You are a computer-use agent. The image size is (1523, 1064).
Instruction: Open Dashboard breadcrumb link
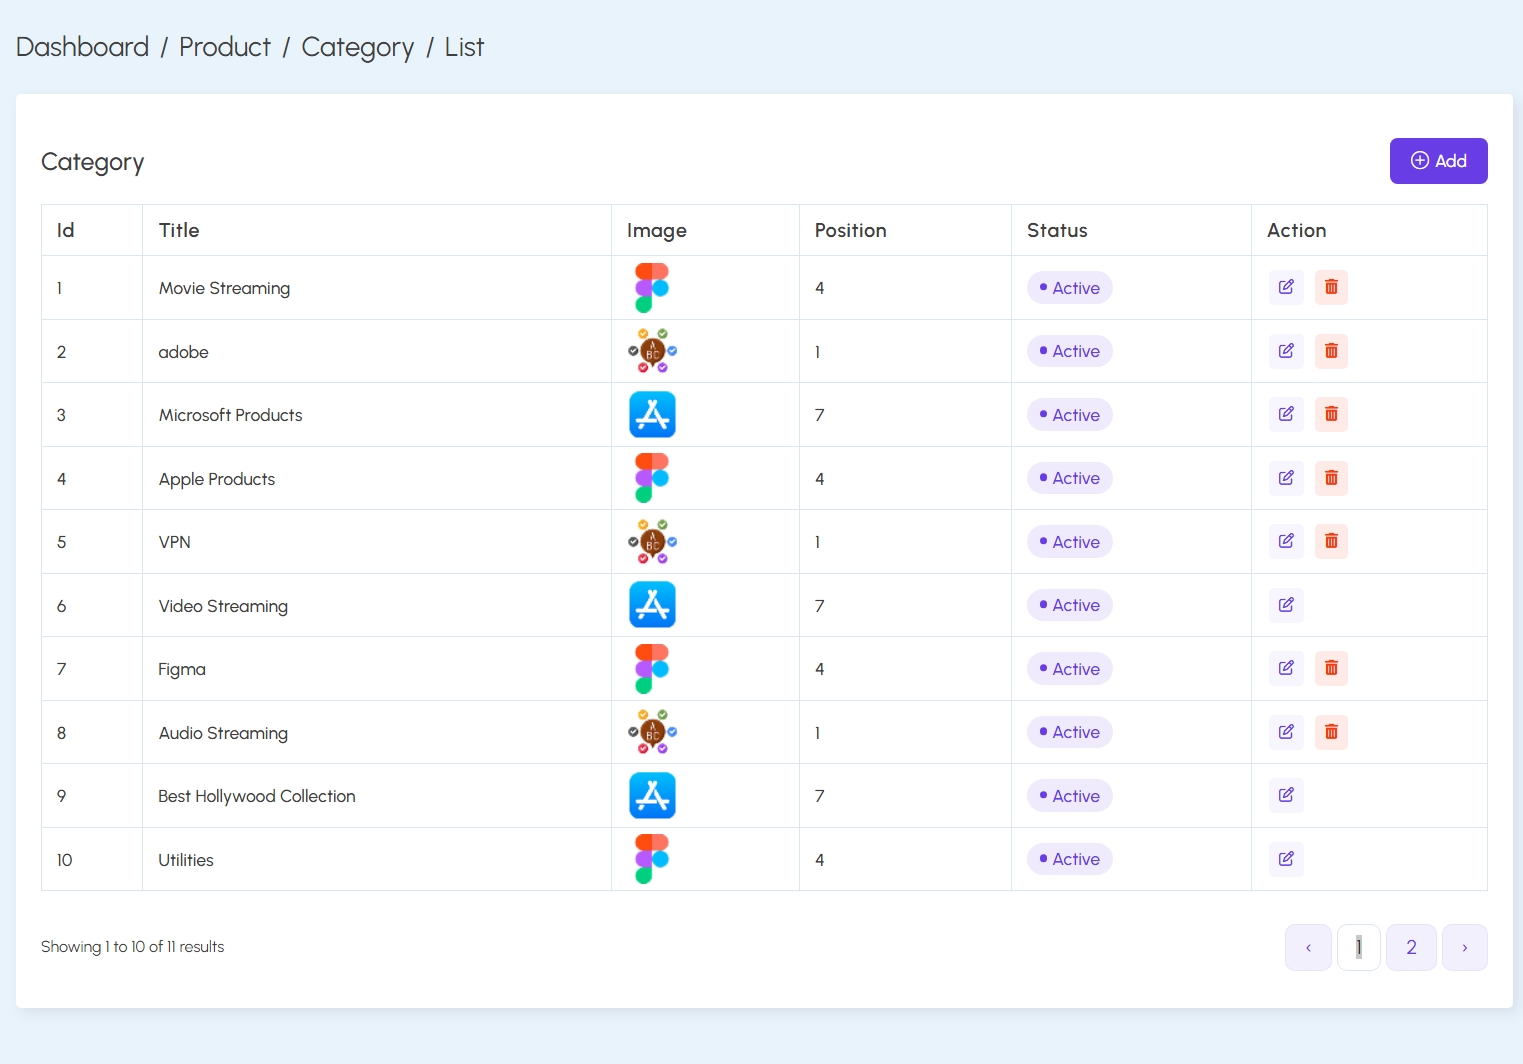tap(83, 47)
